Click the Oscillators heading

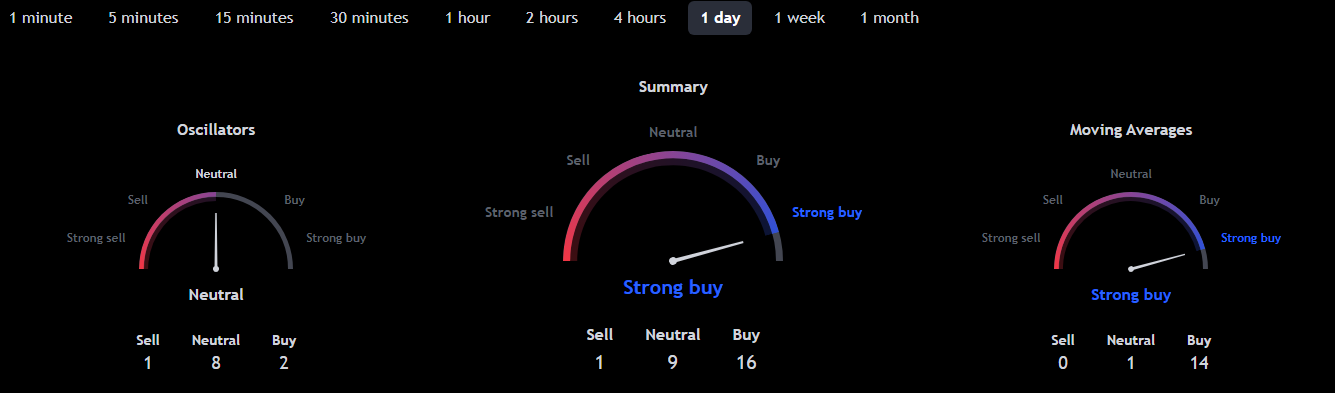click(x=216, y=130)
